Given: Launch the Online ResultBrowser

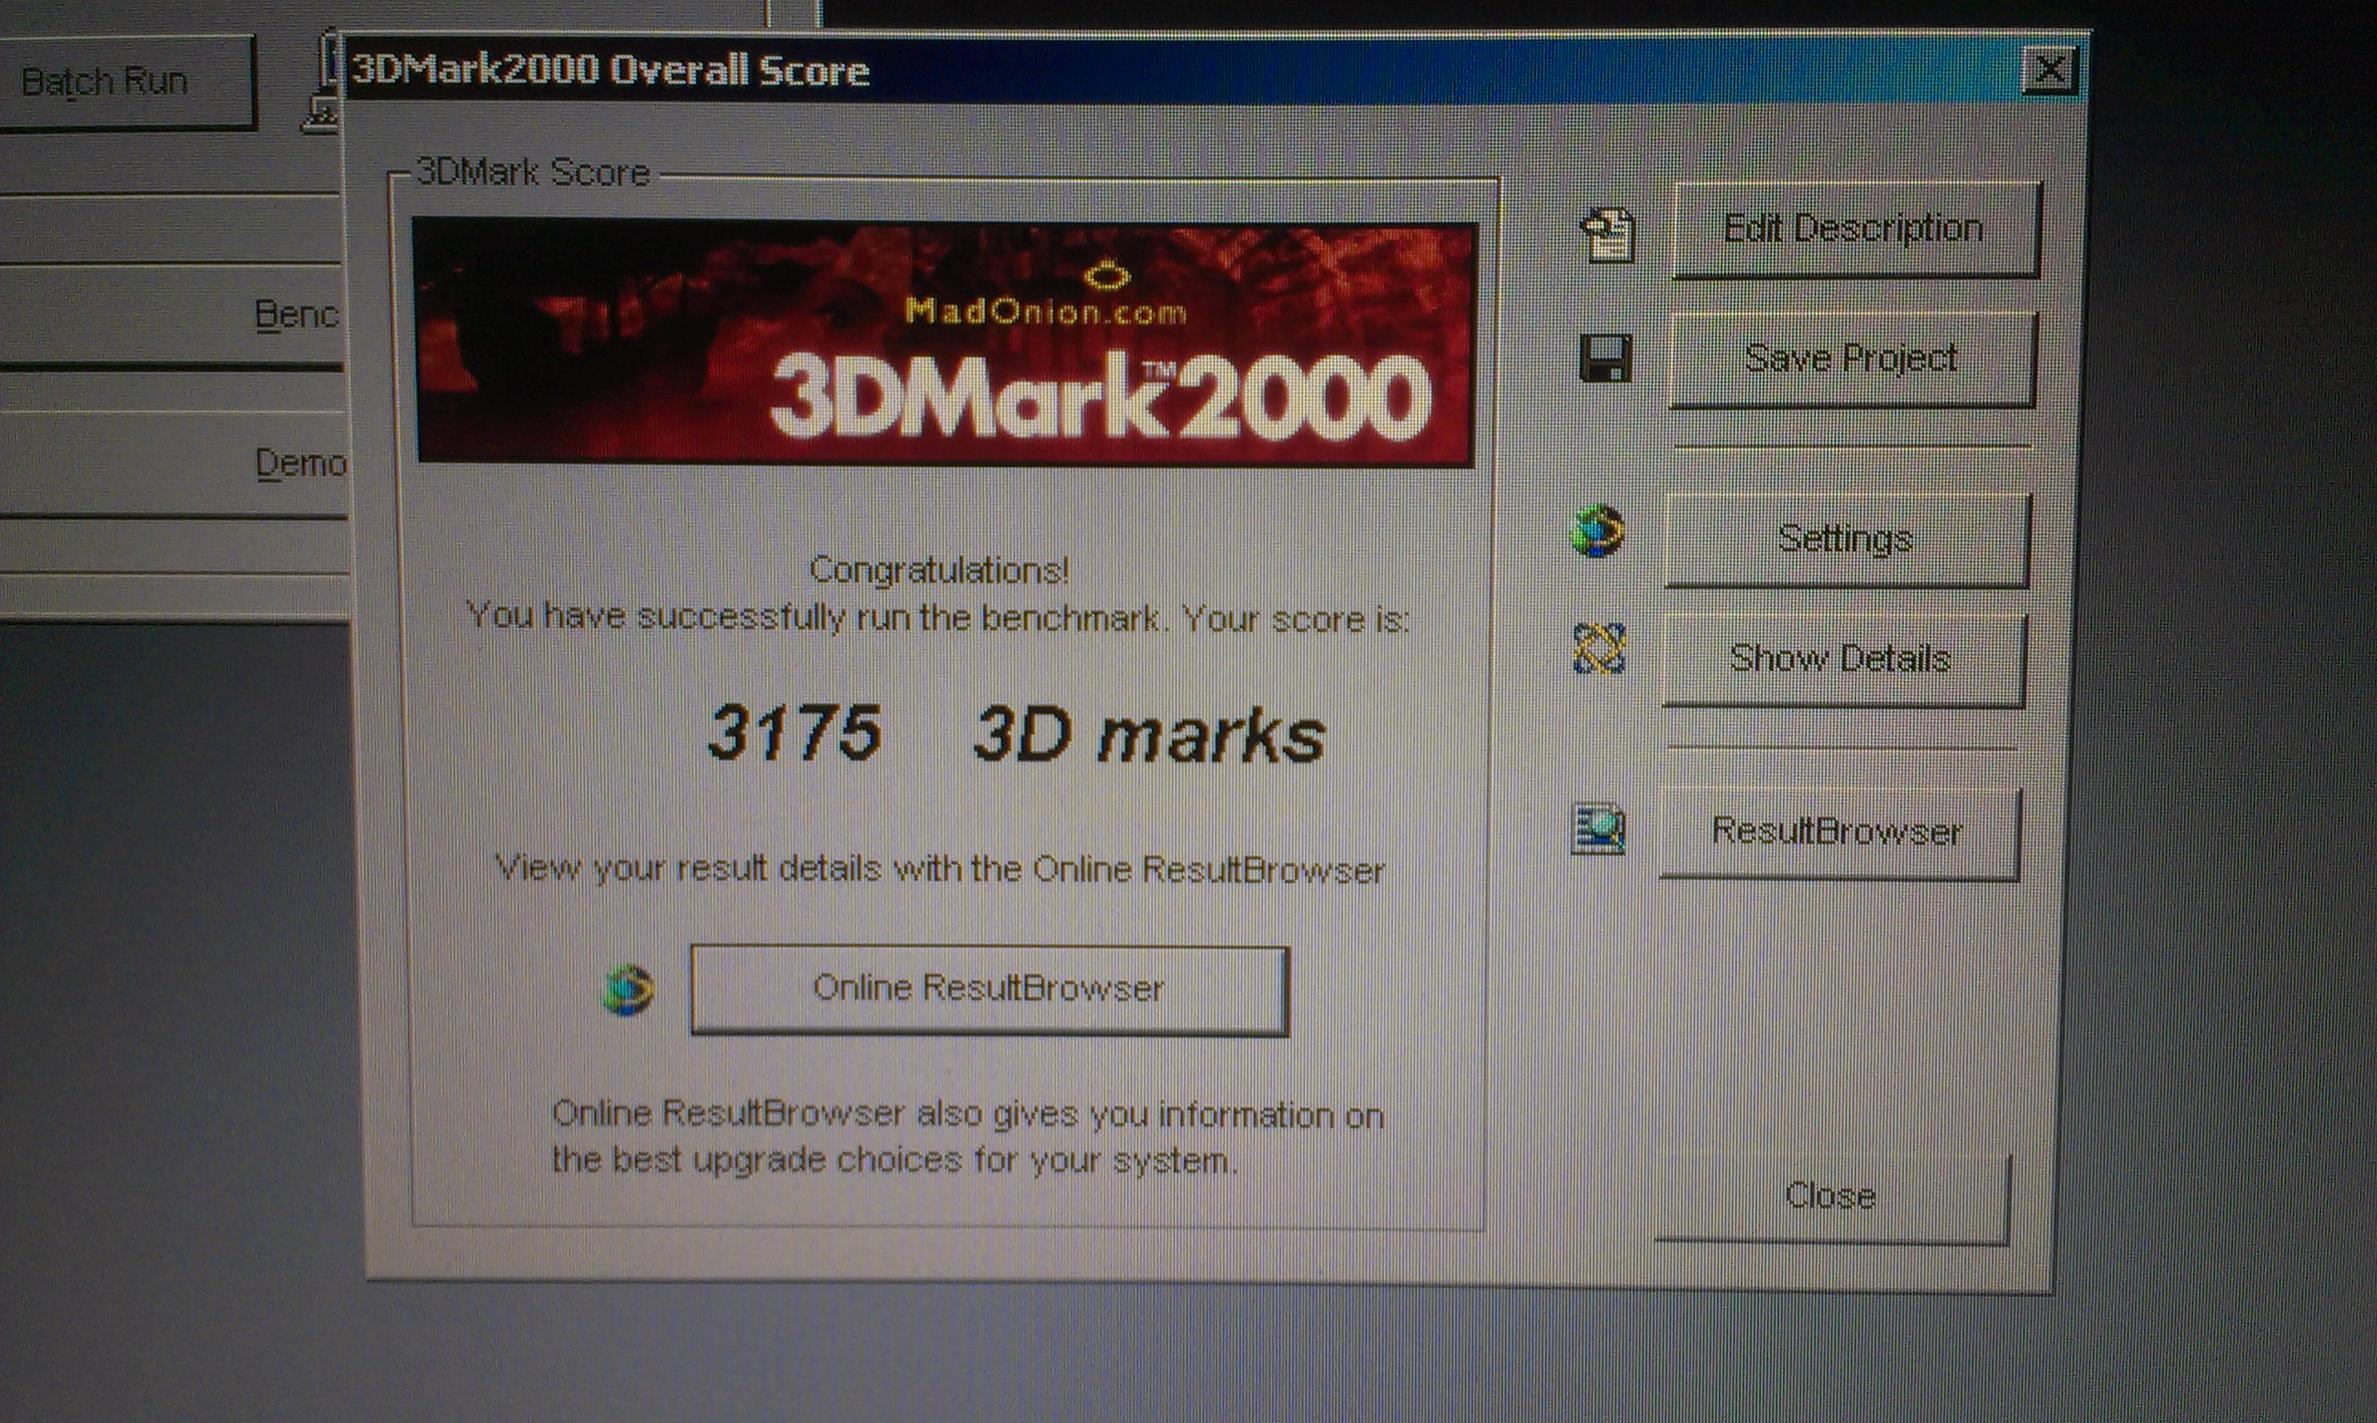Looking at the screenshot, I should click(x=988, y=989).
